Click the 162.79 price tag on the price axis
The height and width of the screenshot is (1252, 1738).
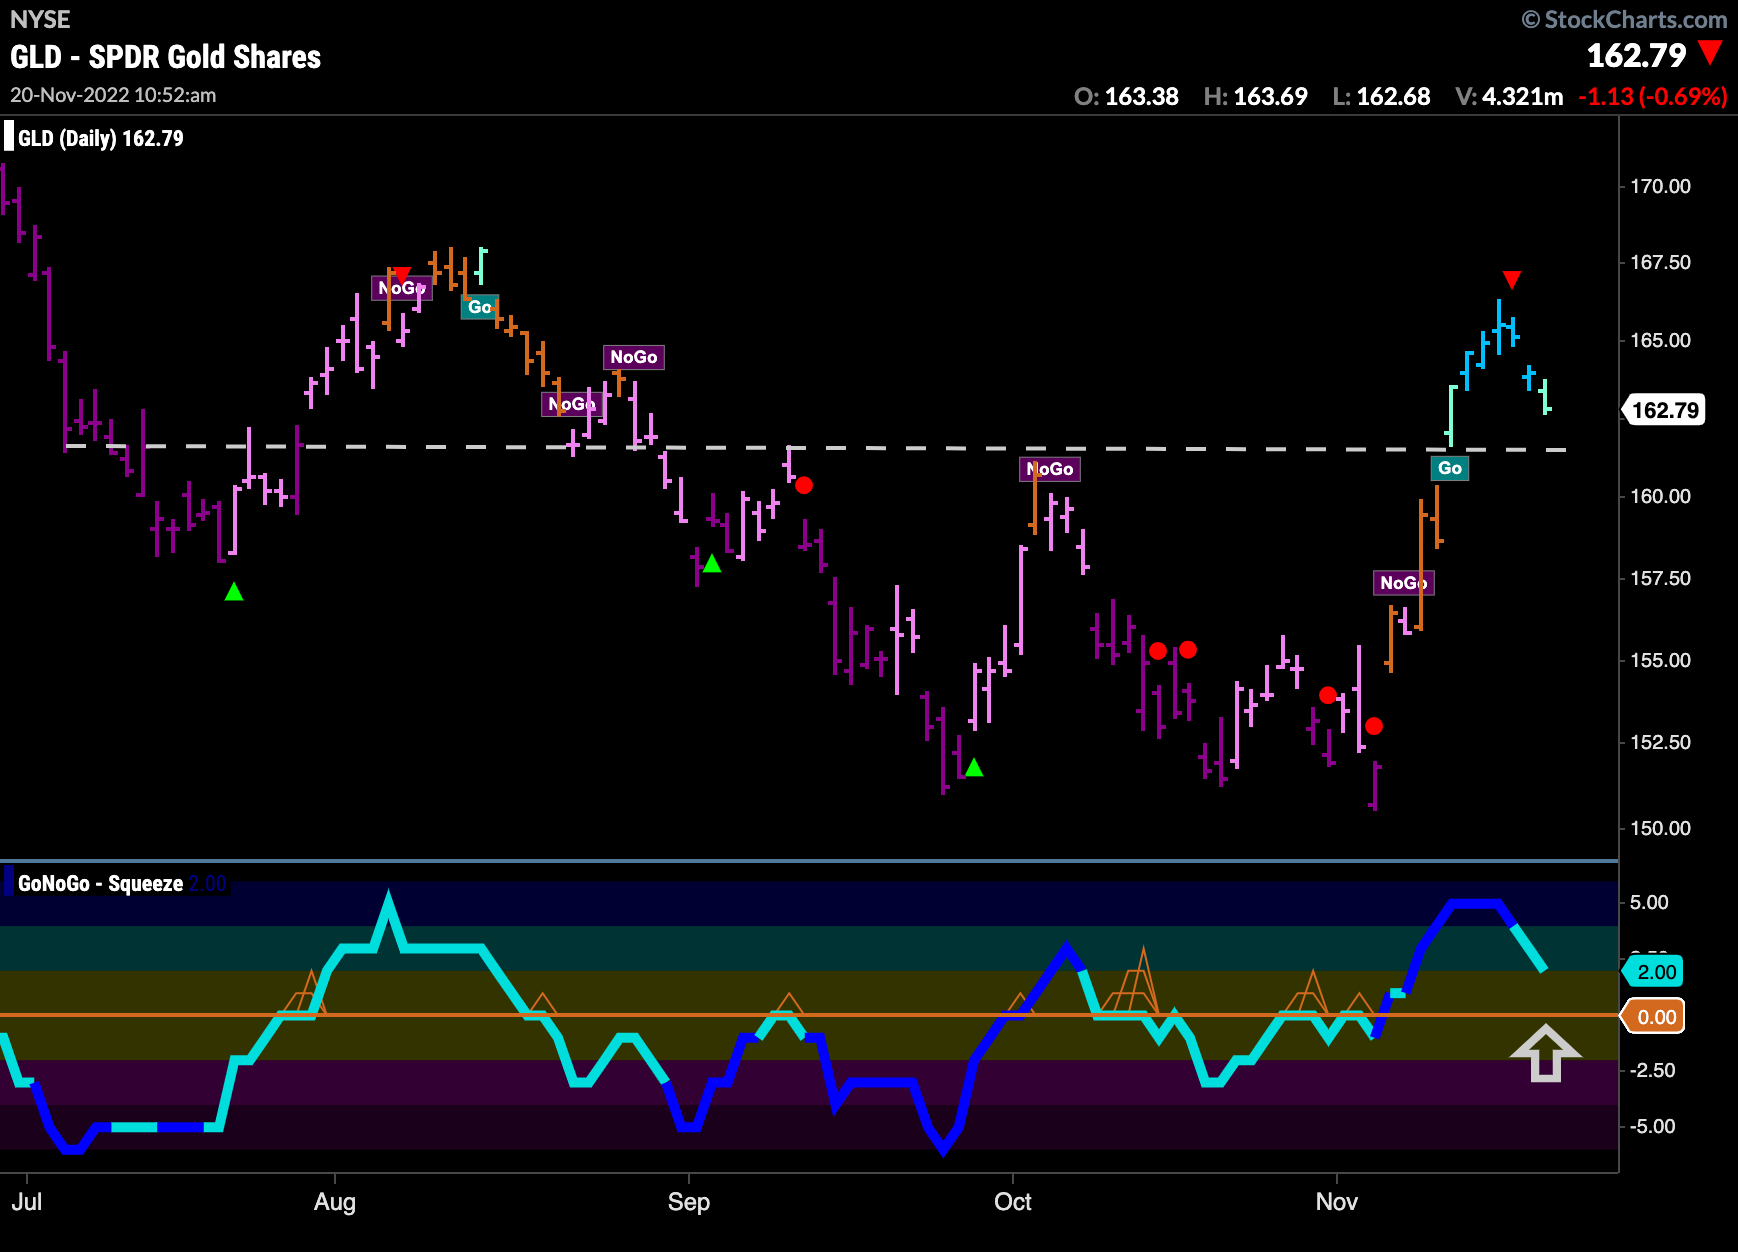pos(1664,410)
